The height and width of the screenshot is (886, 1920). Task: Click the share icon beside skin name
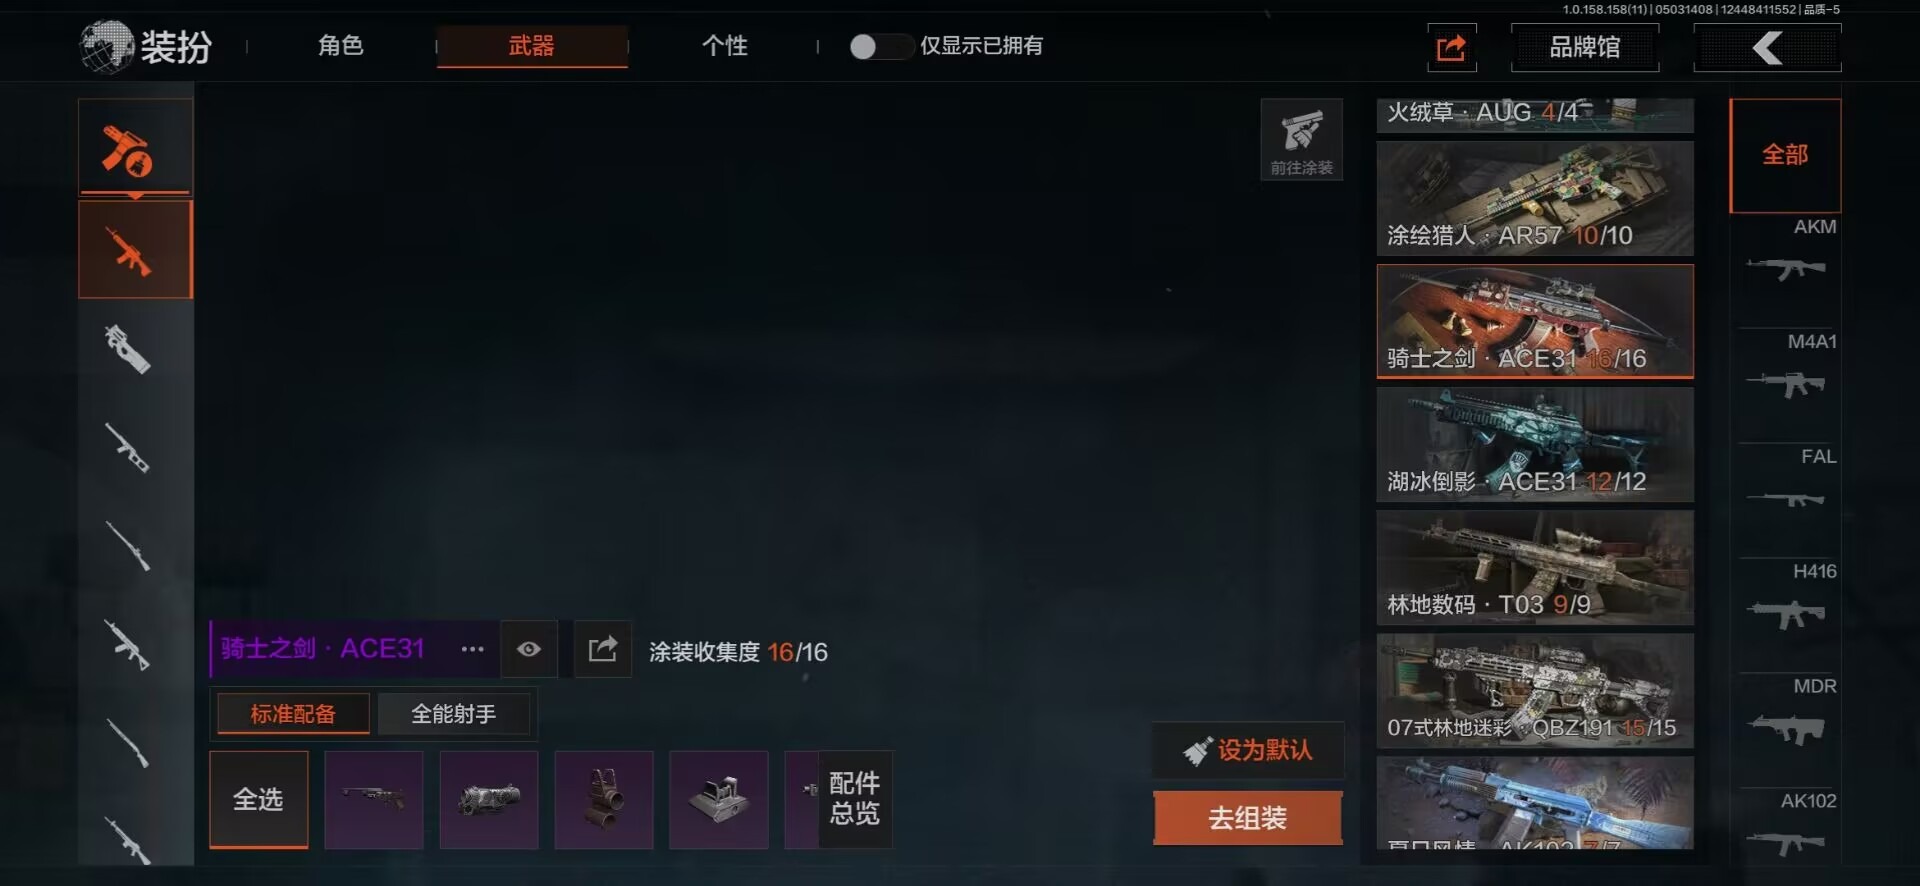coord(602,650)
